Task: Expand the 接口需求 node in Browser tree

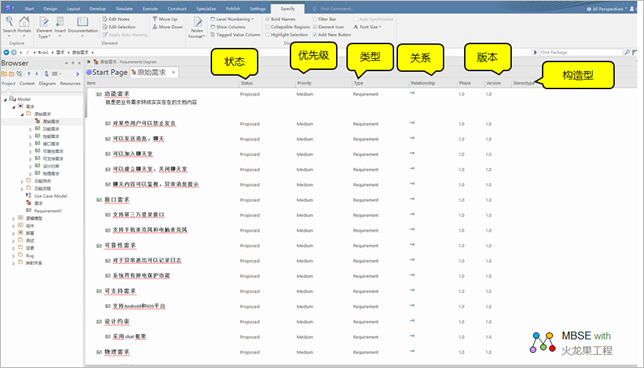Action: click(30, 144)
